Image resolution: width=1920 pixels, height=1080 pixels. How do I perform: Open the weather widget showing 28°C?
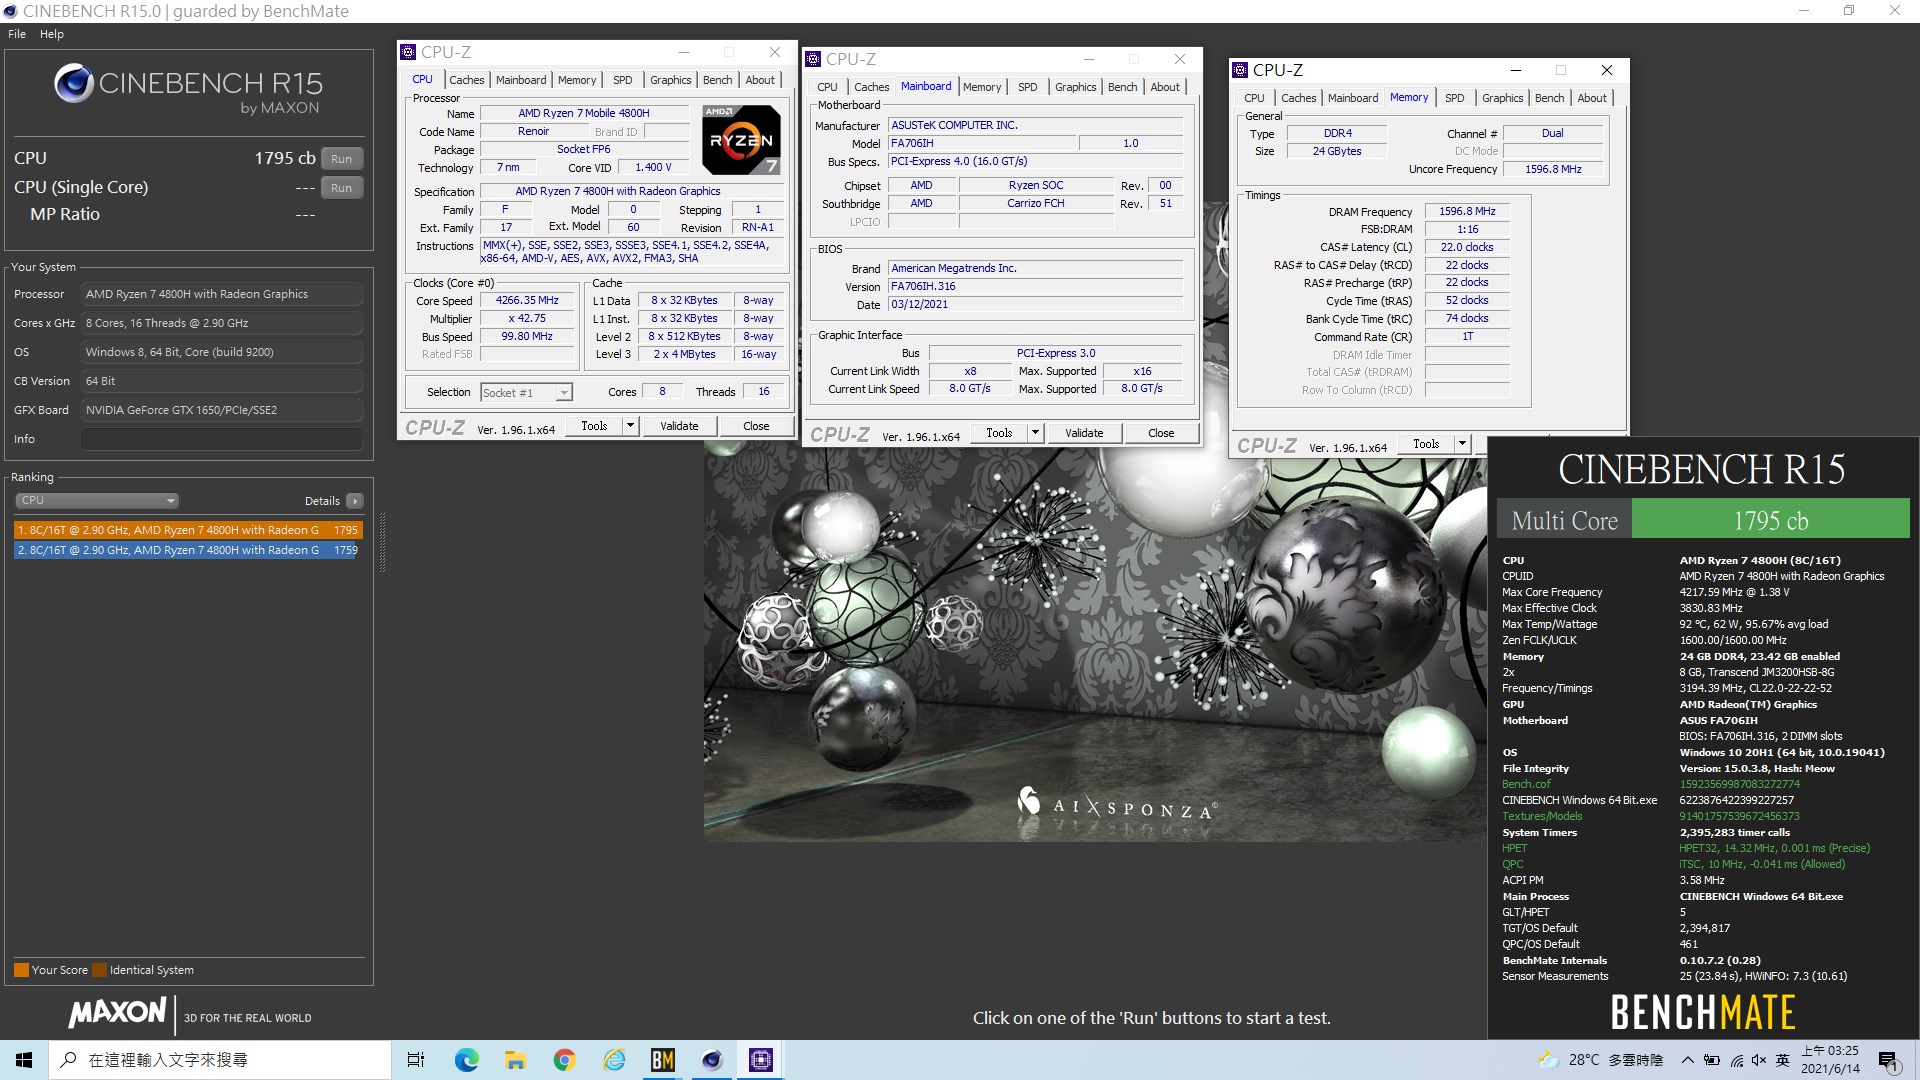click(1600, 1060)
